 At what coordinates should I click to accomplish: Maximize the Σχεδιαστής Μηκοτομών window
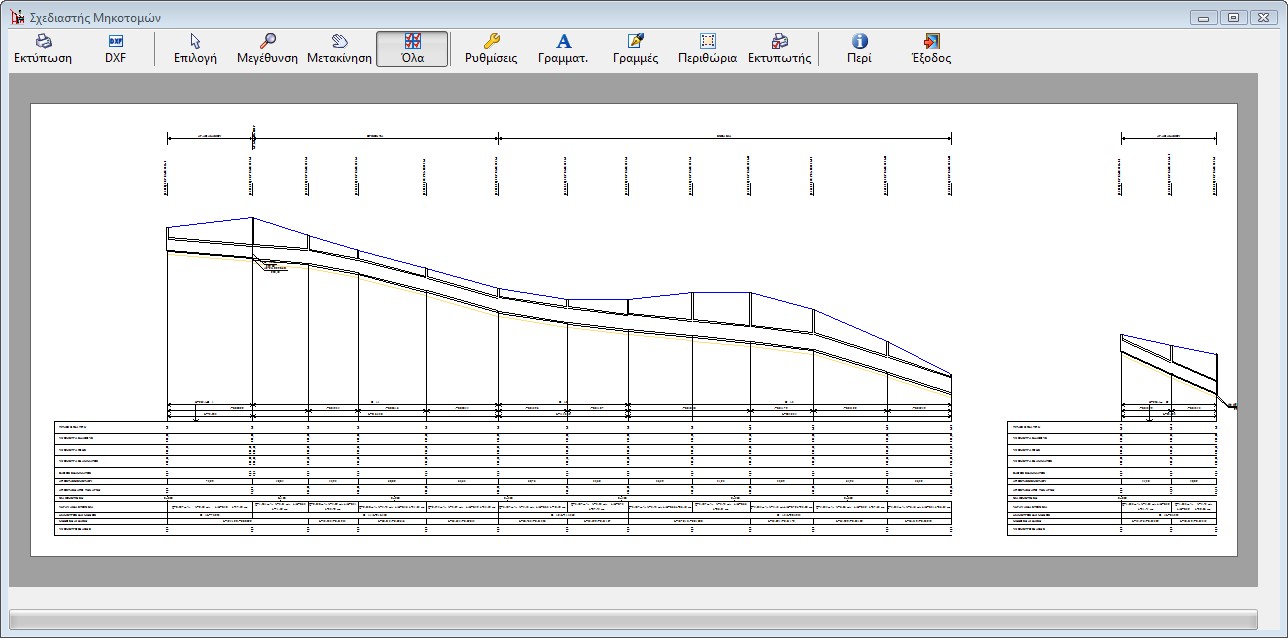(1233, 17)
